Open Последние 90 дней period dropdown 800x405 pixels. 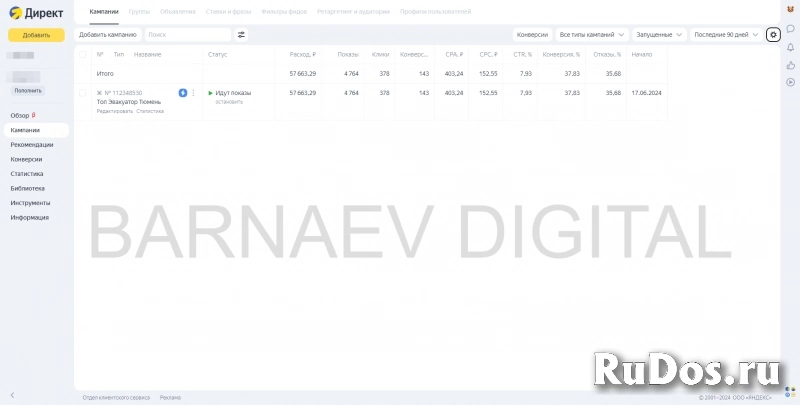tap(727, 35)
